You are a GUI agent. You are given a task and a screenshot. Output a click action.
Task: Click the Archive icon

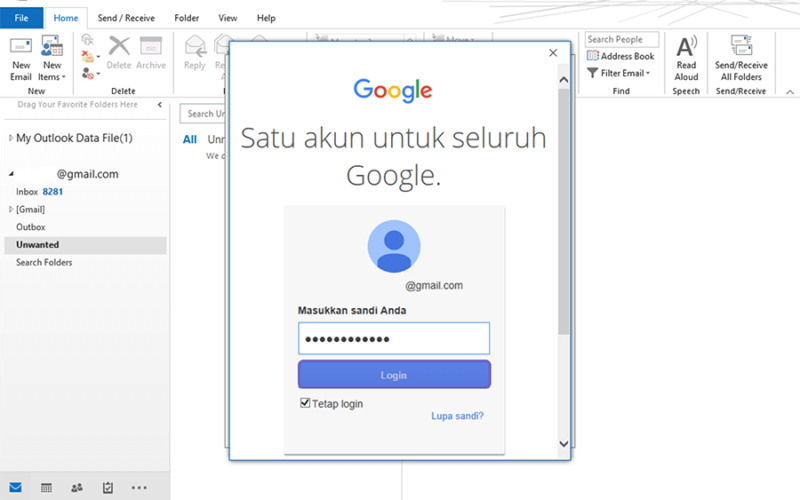pyautogui.click(x=151, y=46)
